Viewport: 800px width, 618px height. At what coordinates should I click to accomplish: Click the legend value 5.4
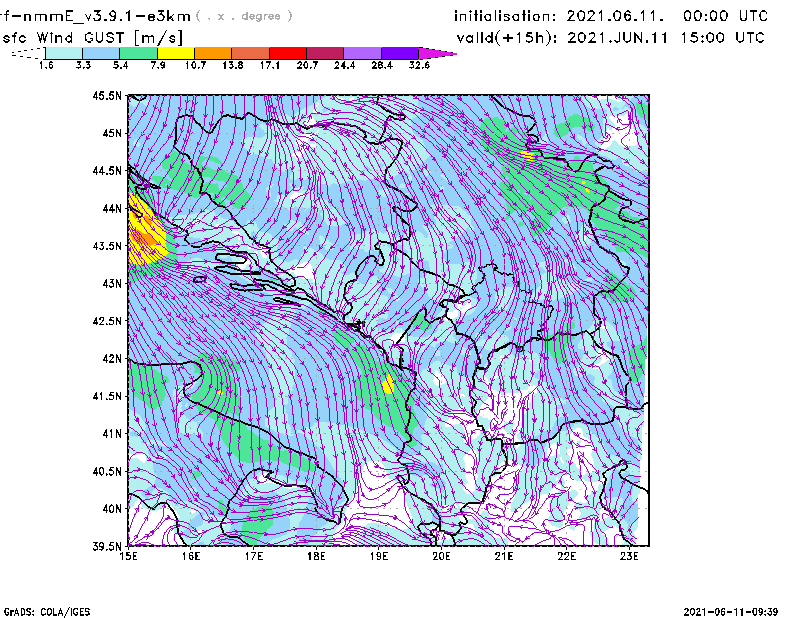click(x=120, y=65)
